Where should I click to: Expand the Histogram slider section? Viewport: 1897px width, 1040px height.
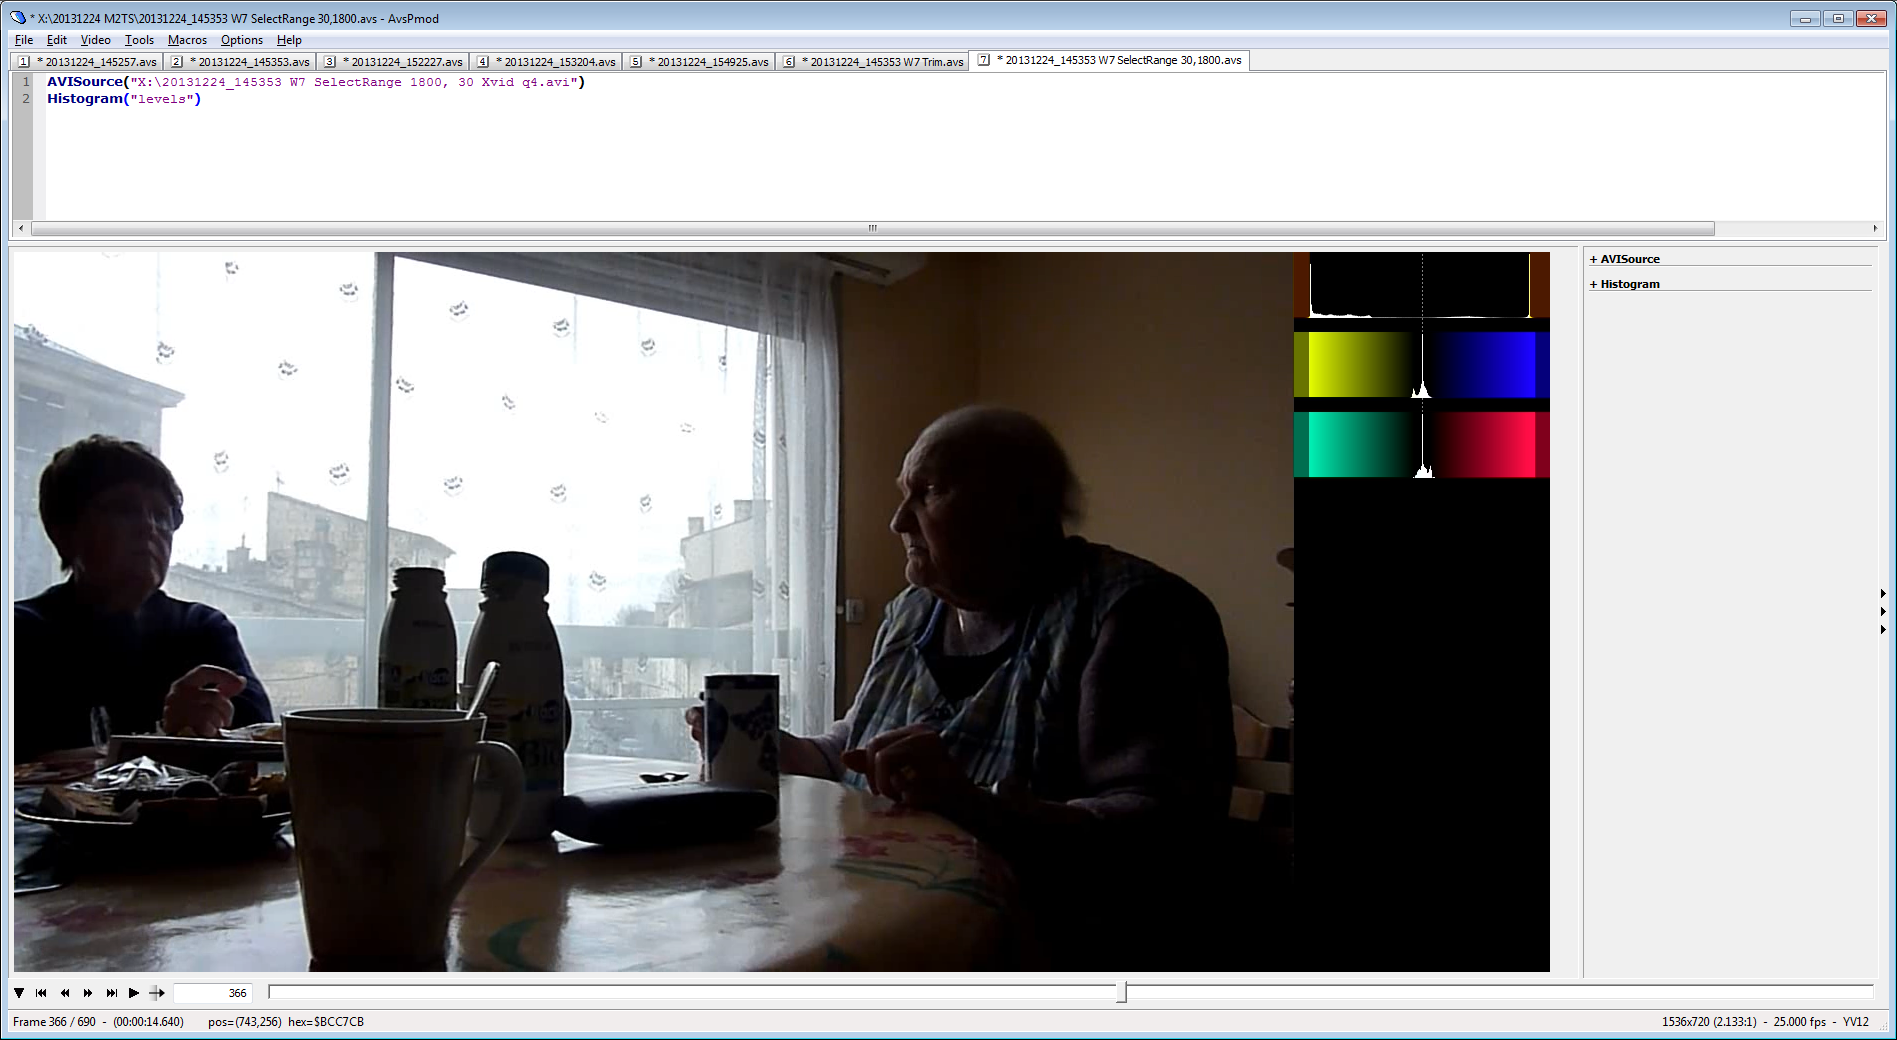click(x=1625, y=284)
